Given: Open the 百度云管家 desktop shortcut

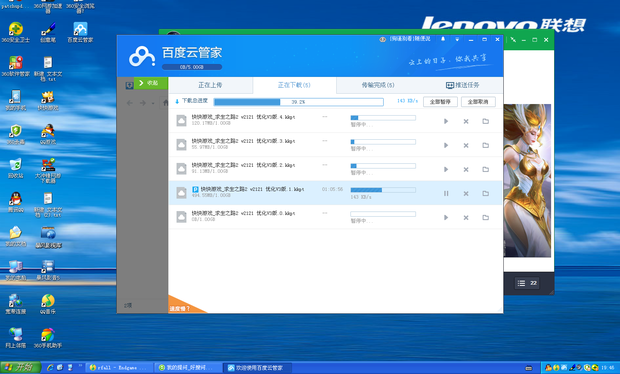Looking at the screenshot, I should tap(80, 32).
